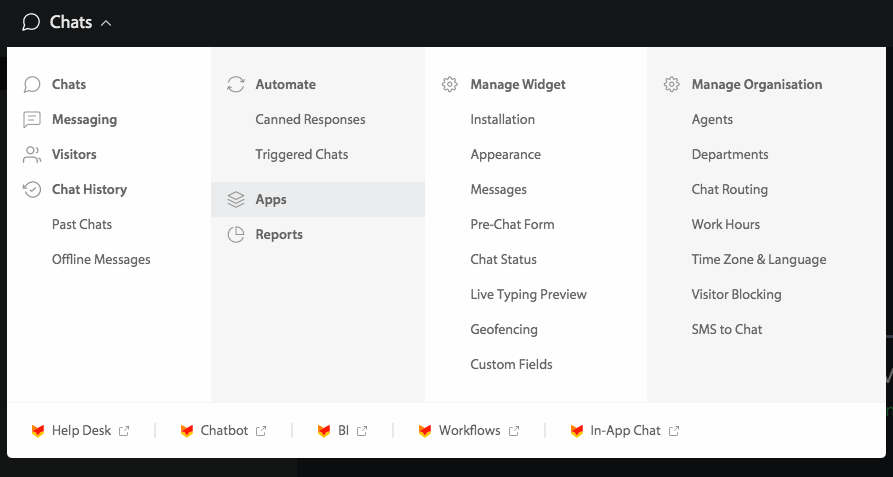Select Chat Routing under Manage Organisation
Image resolution: width=893 pixels, height=477 pixels.
click(x=730, y=190)
